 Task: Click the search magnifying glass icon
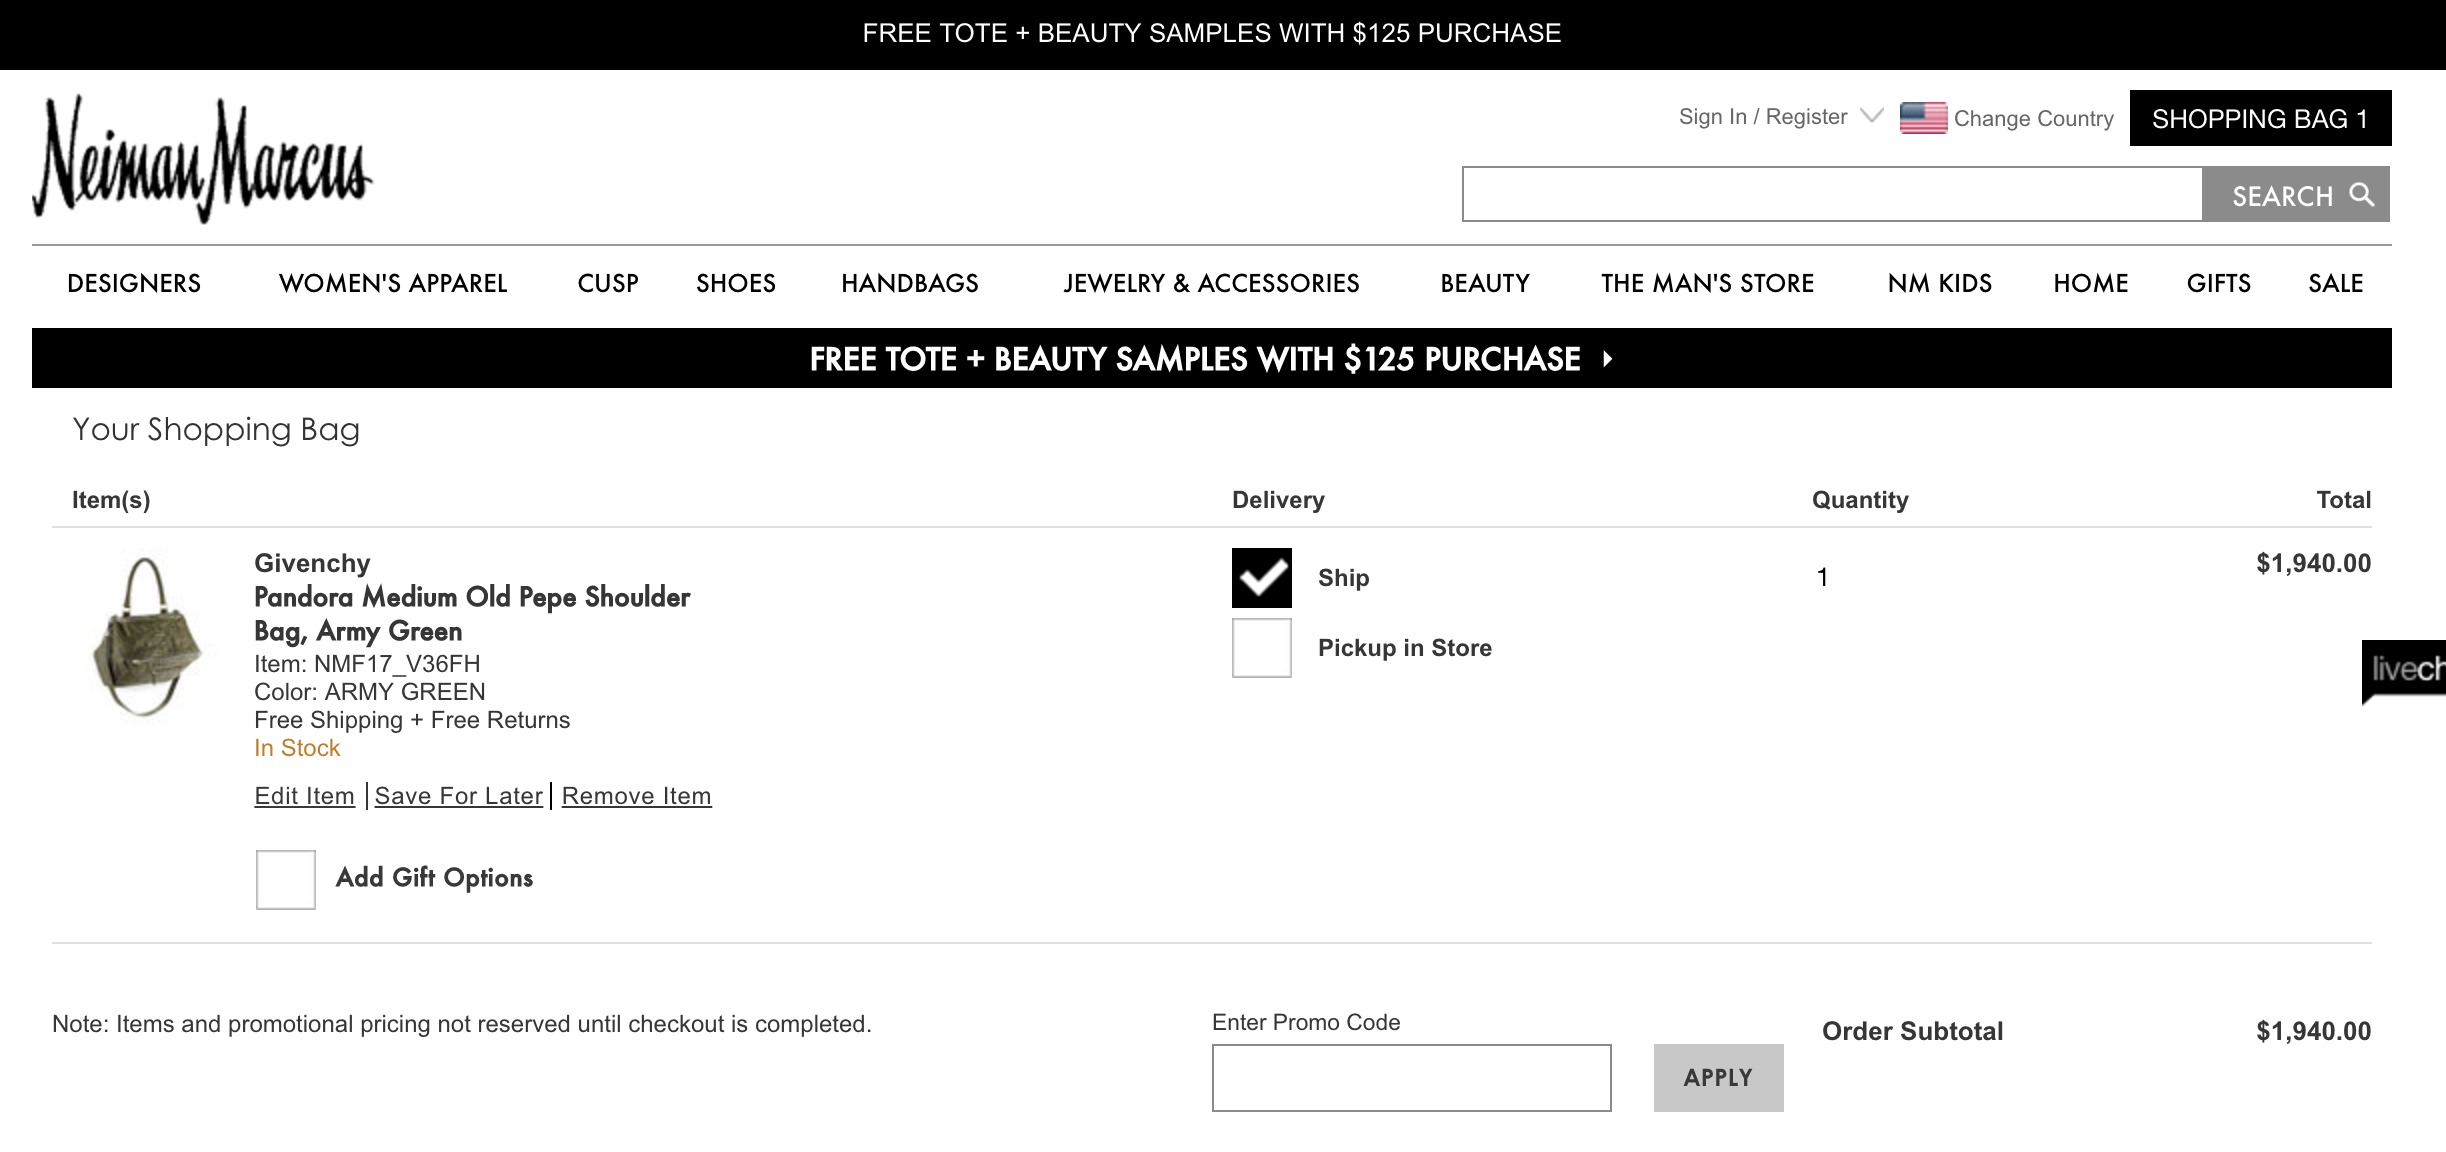[2362, 194]
